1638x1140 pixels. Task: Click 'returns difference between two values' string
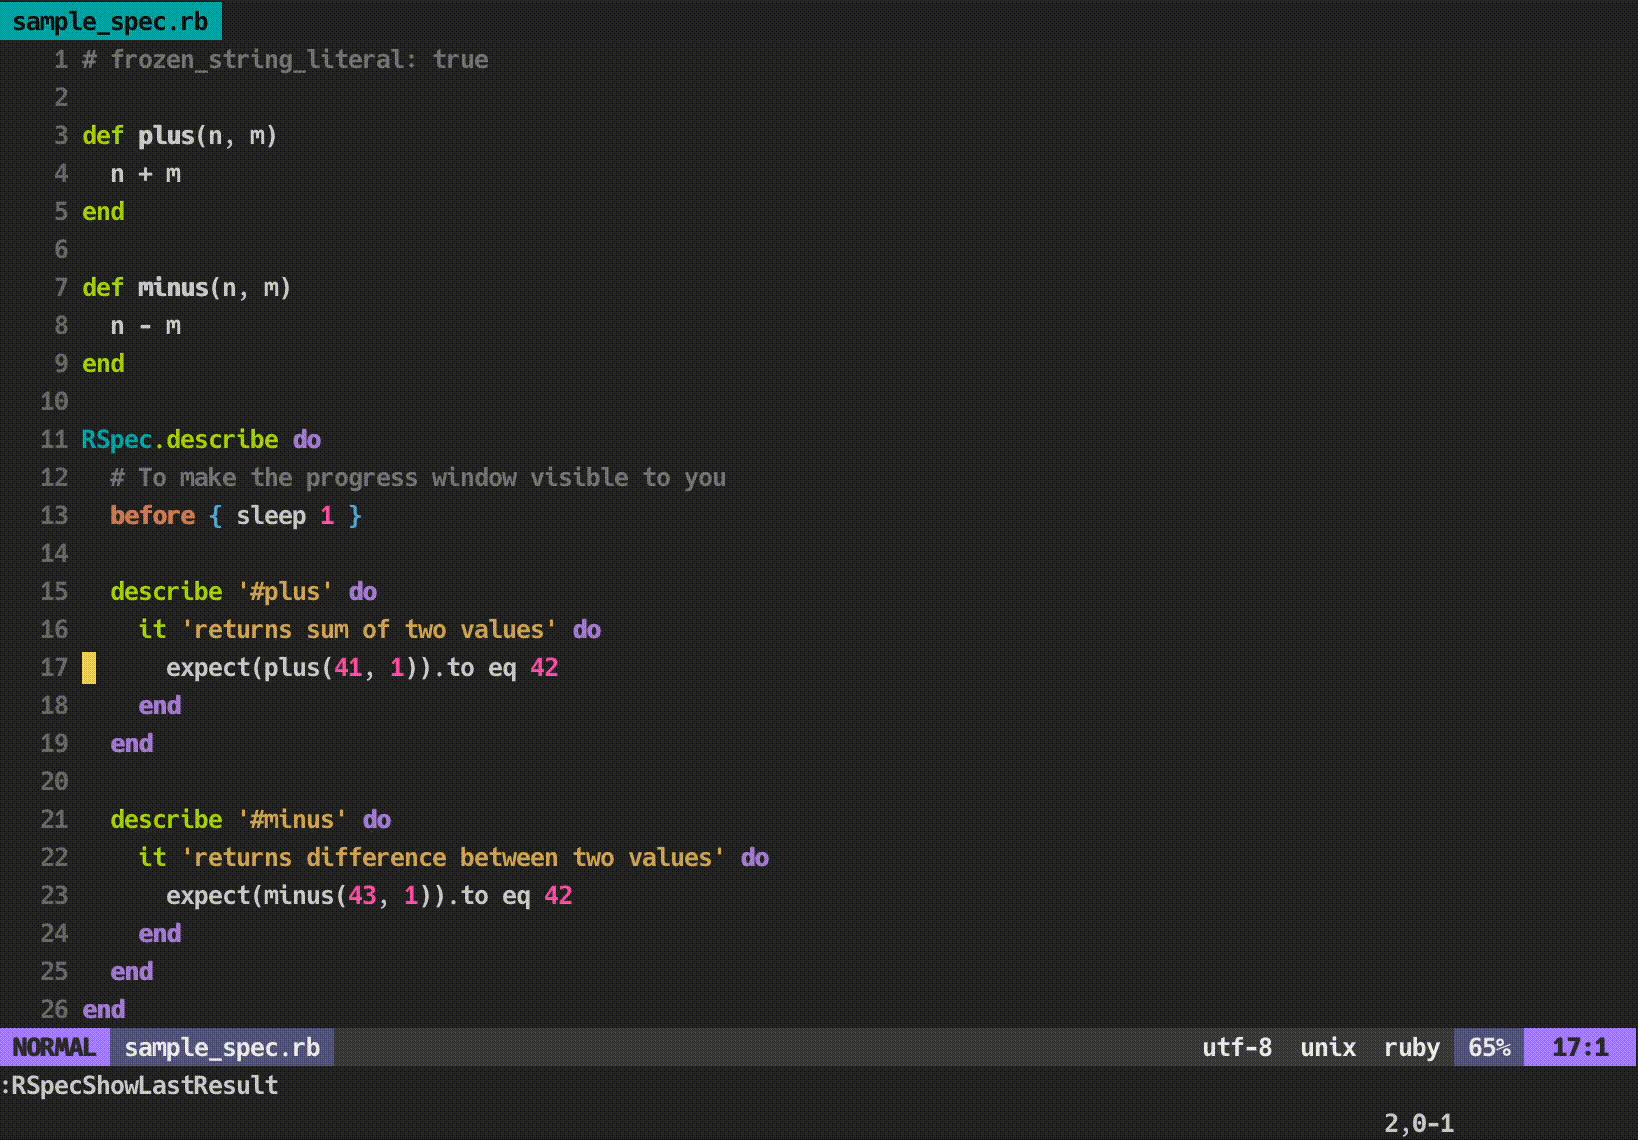[x=453, y=857]
